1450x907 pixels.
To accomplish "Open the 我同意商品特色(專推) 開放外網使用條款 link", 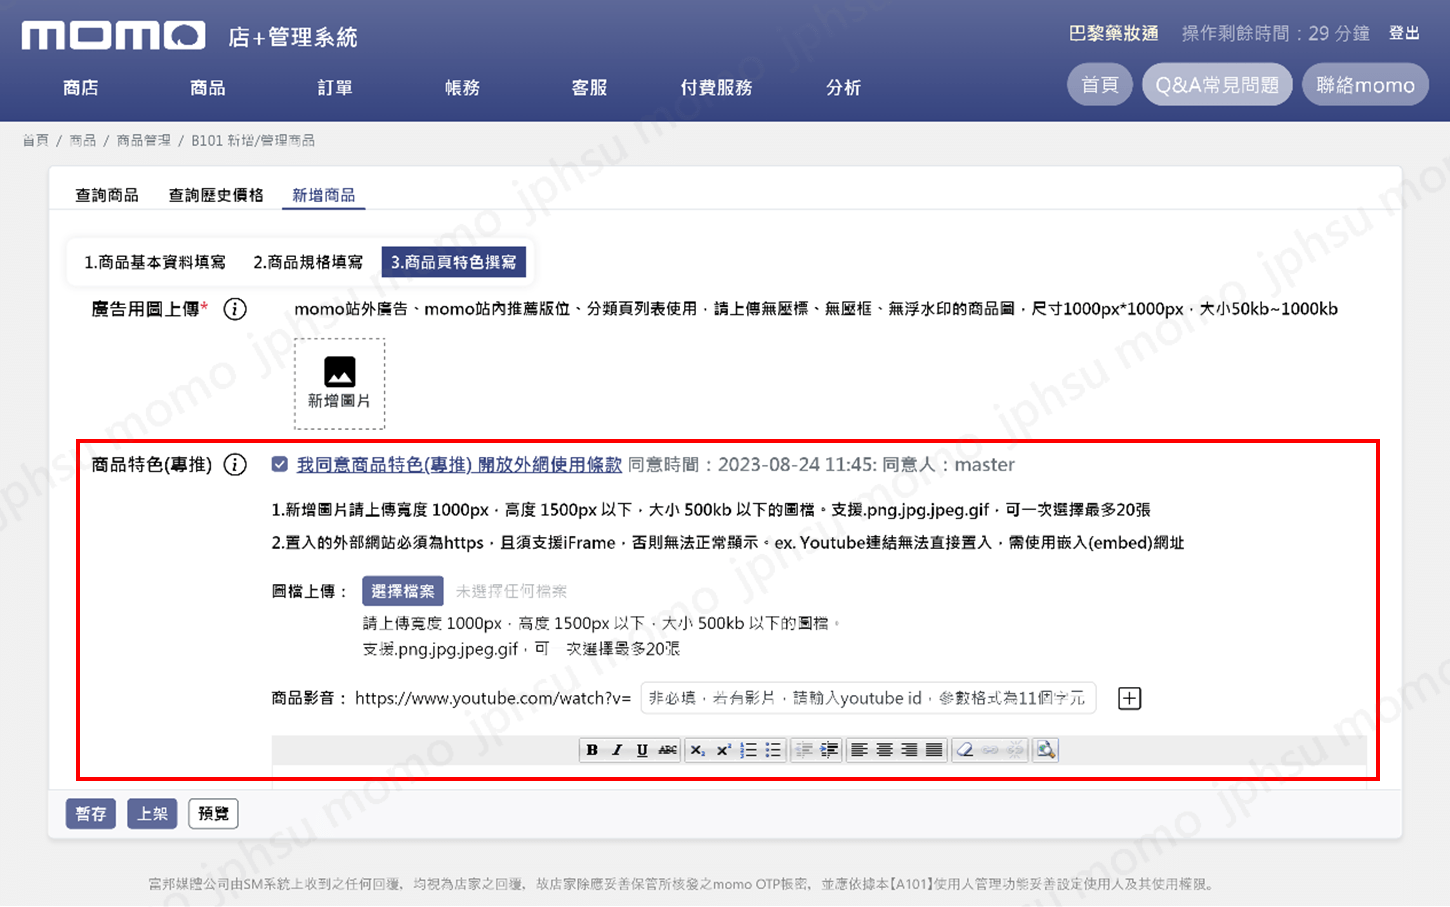I will tap(459, 464).
